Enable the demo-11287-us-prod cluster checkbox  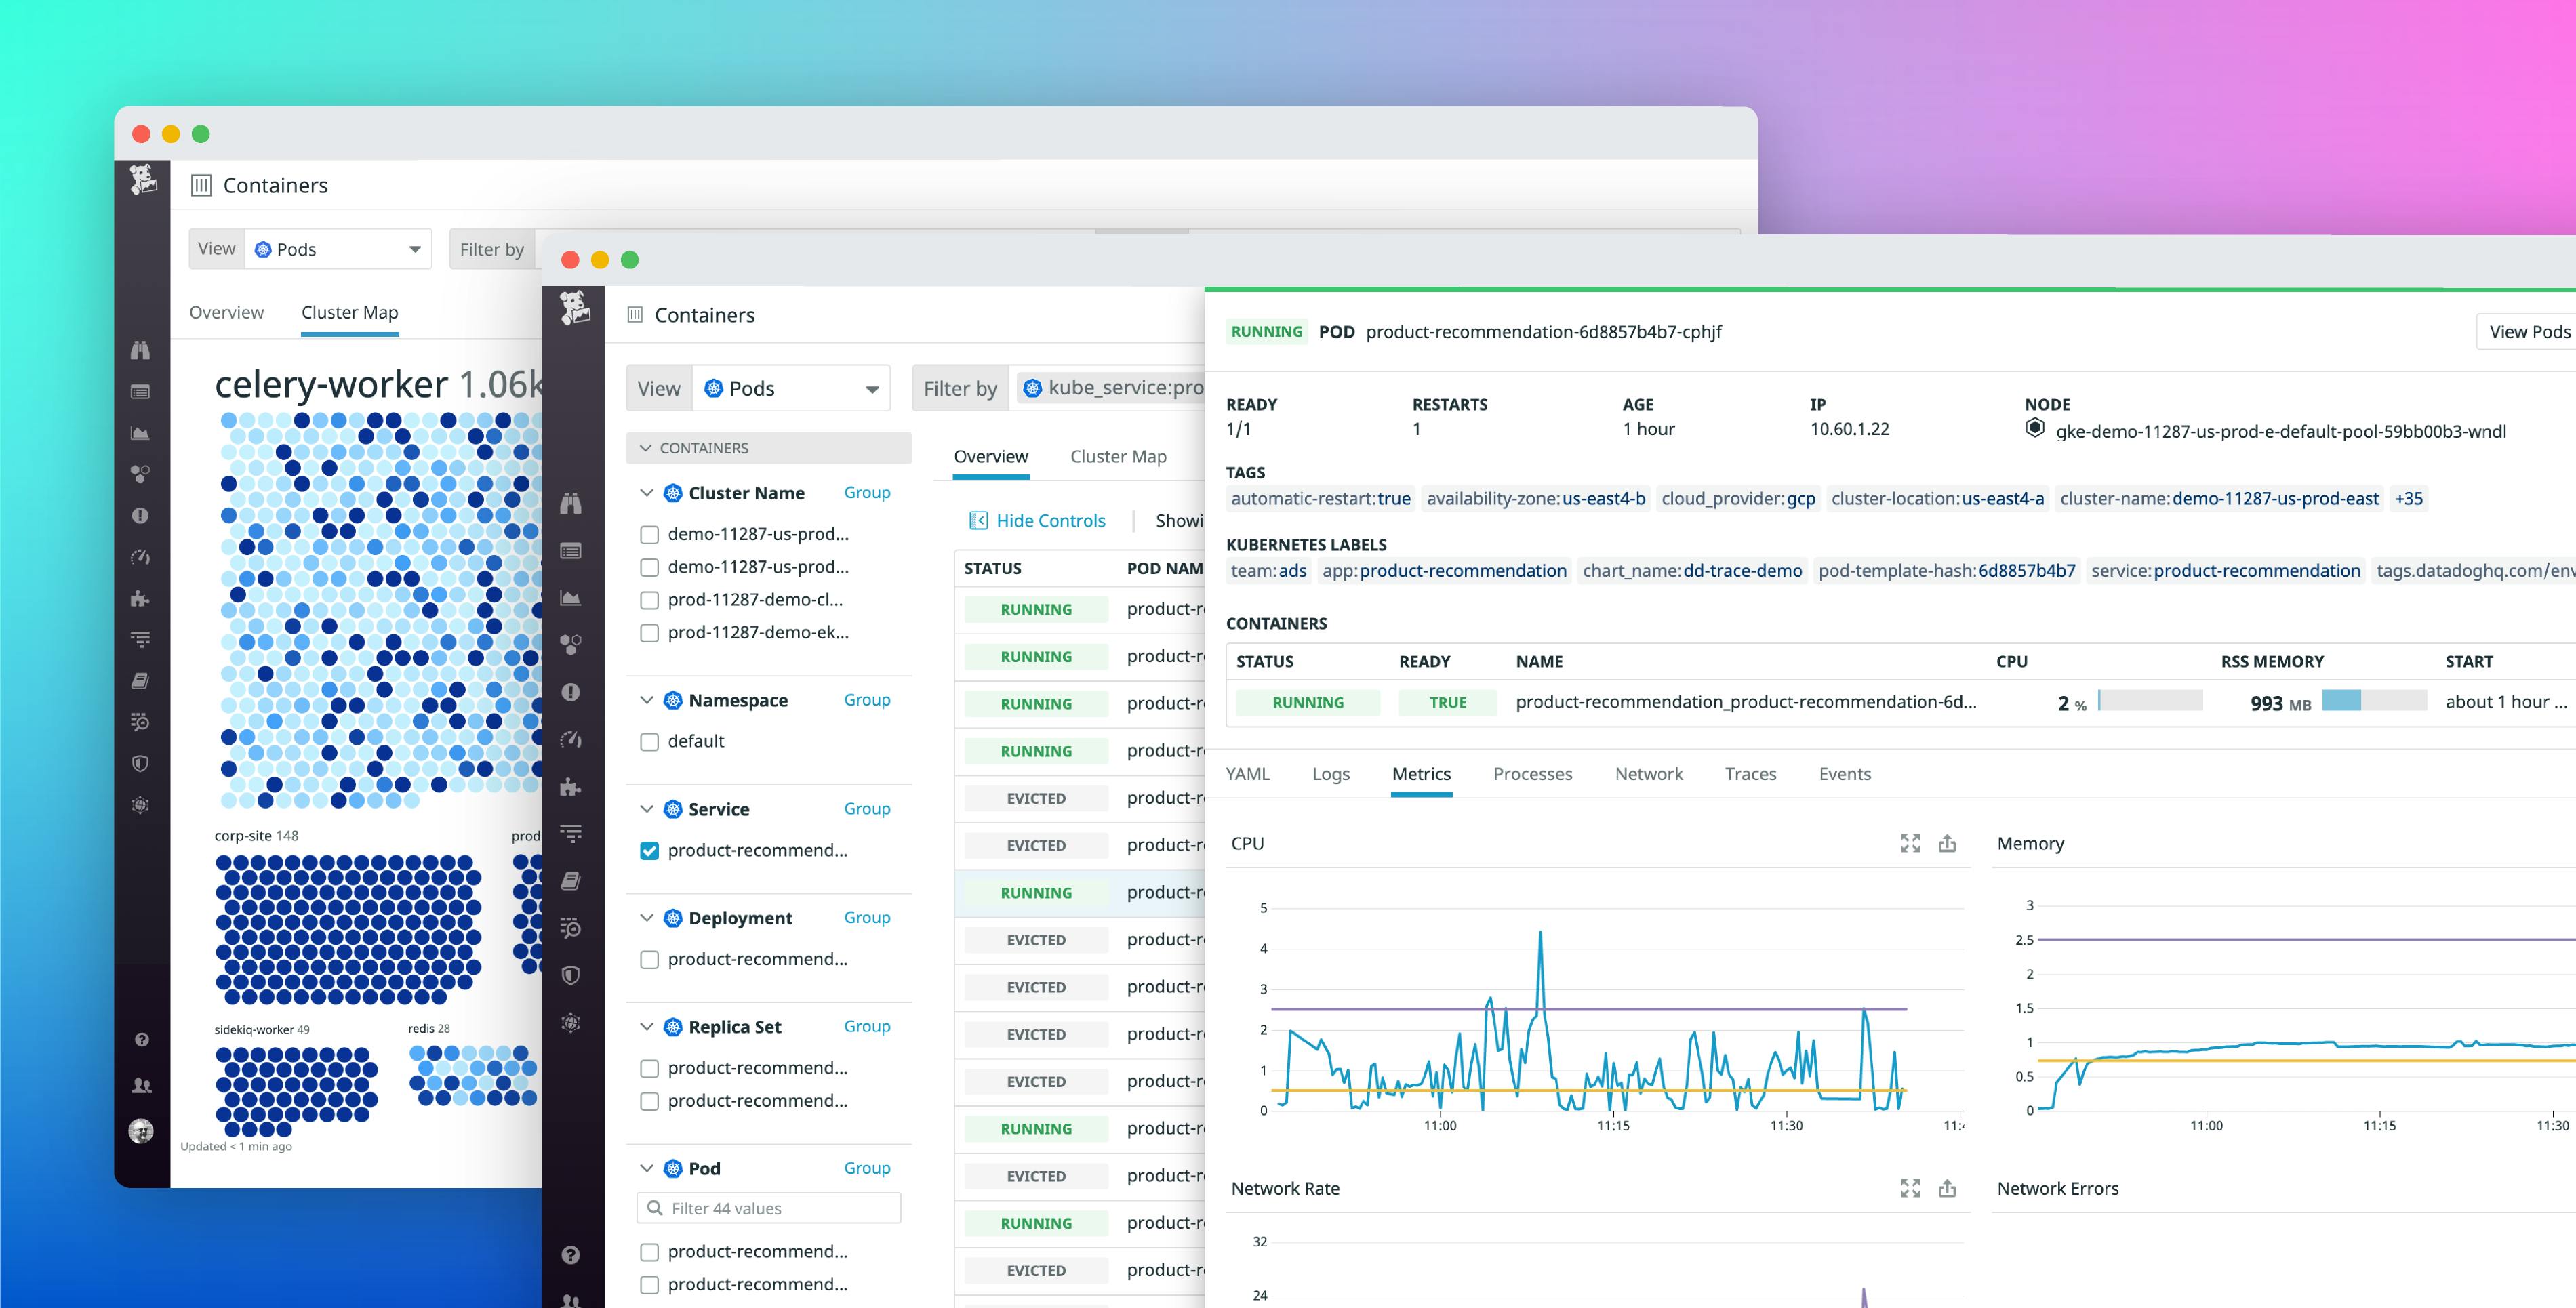click(x=649, y=534)
